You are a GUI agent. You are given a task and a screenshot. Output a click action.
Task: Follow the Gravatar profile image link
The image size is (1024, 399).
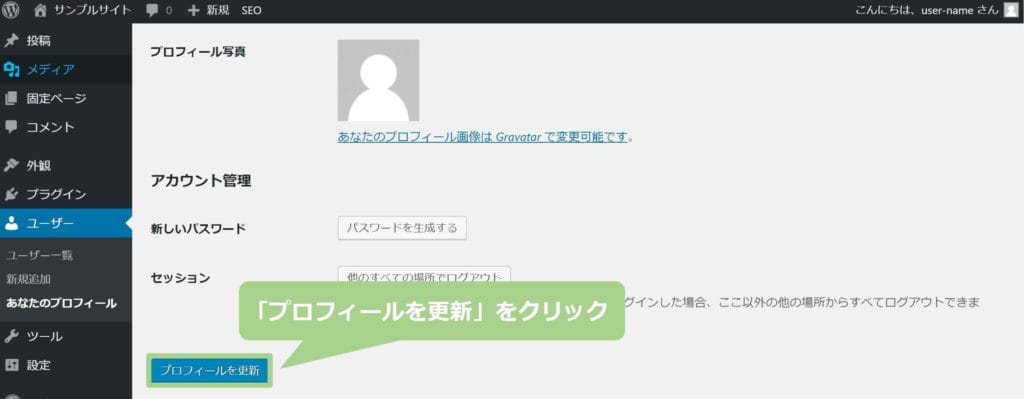pos(483,137)
